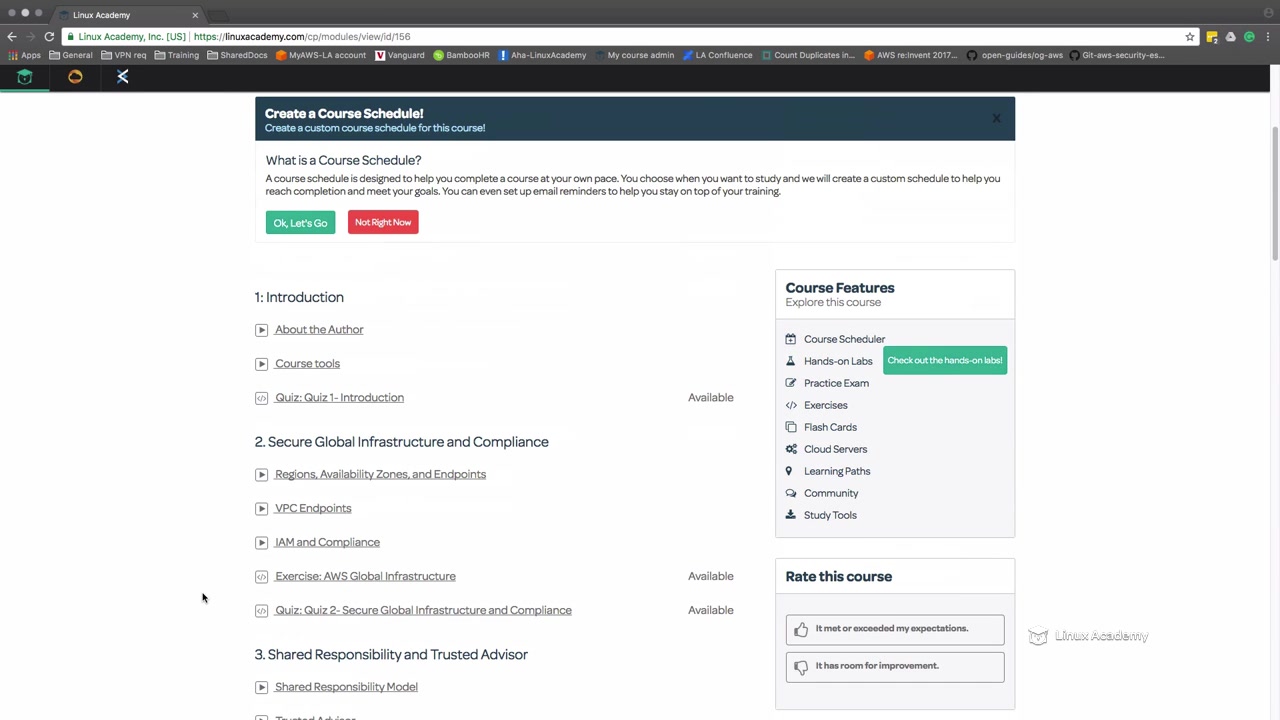This screenshot has height=720, width=1280.
Task: Click code icon beside Exercise: AWS Global Infrastructure
Action: tap(261, 577)
